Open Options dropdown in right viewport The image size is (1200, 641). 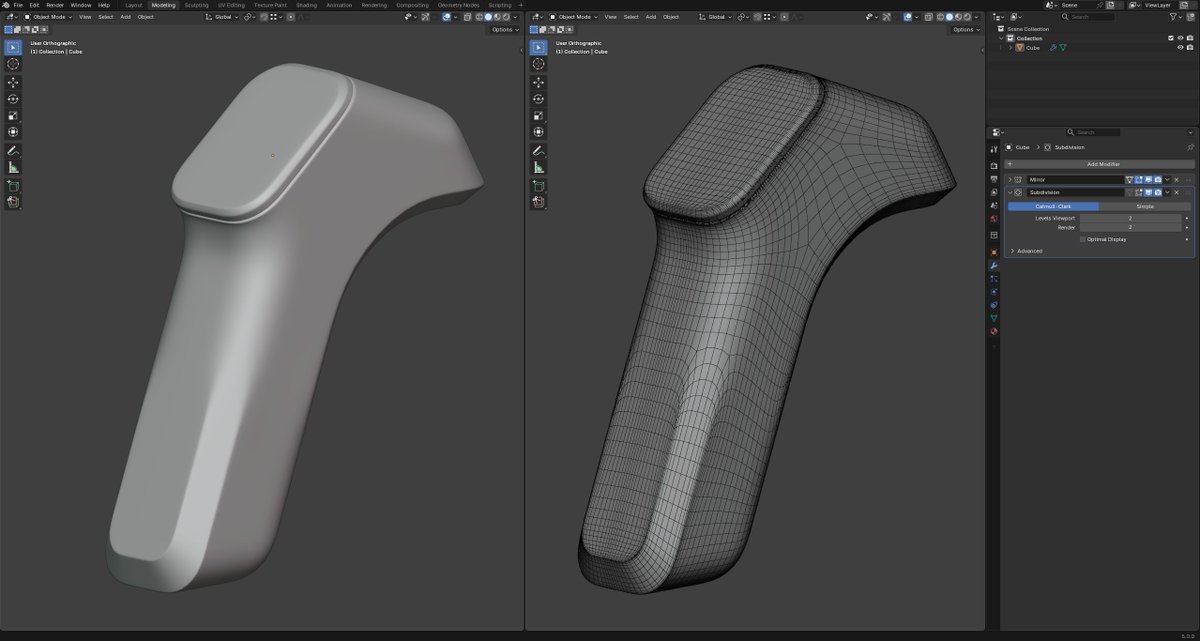tap(966, 30)
